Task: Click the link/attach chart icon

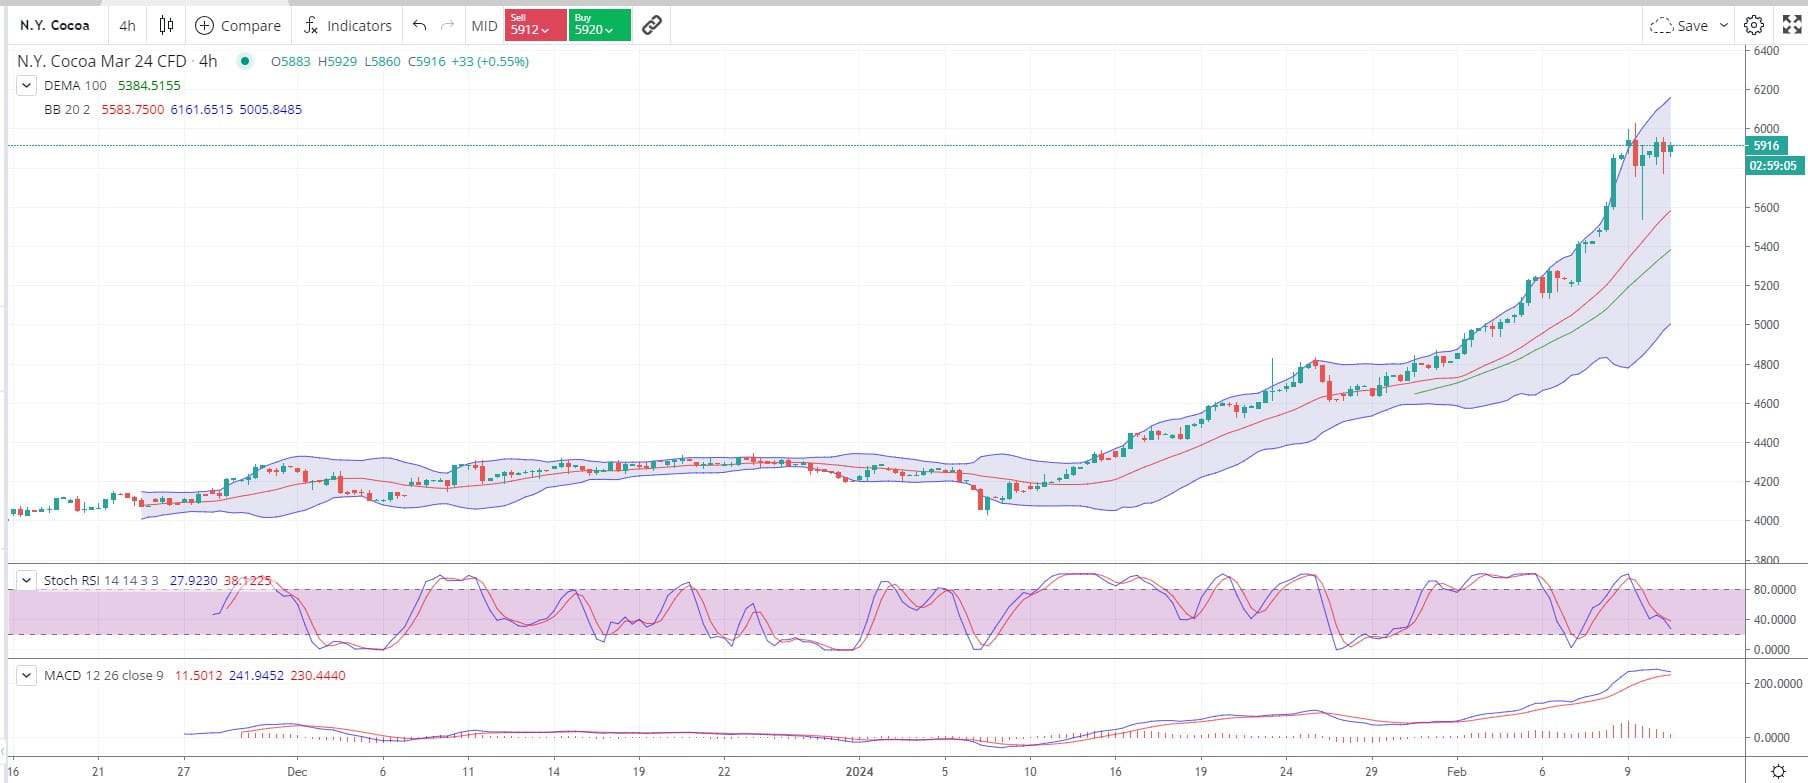Action: coord(652,26)
